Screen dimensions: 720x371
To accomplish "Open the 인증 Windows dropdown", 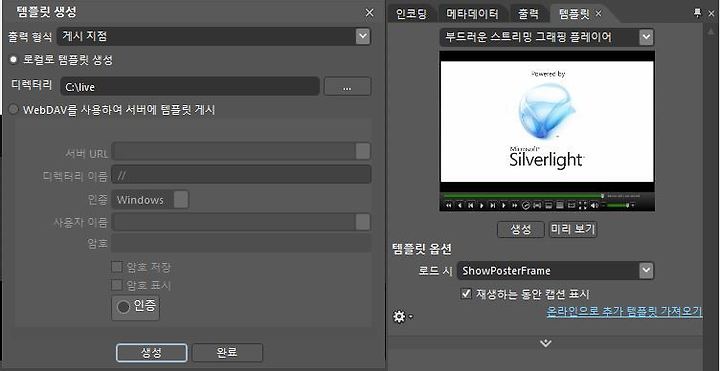I will (181, 200).
